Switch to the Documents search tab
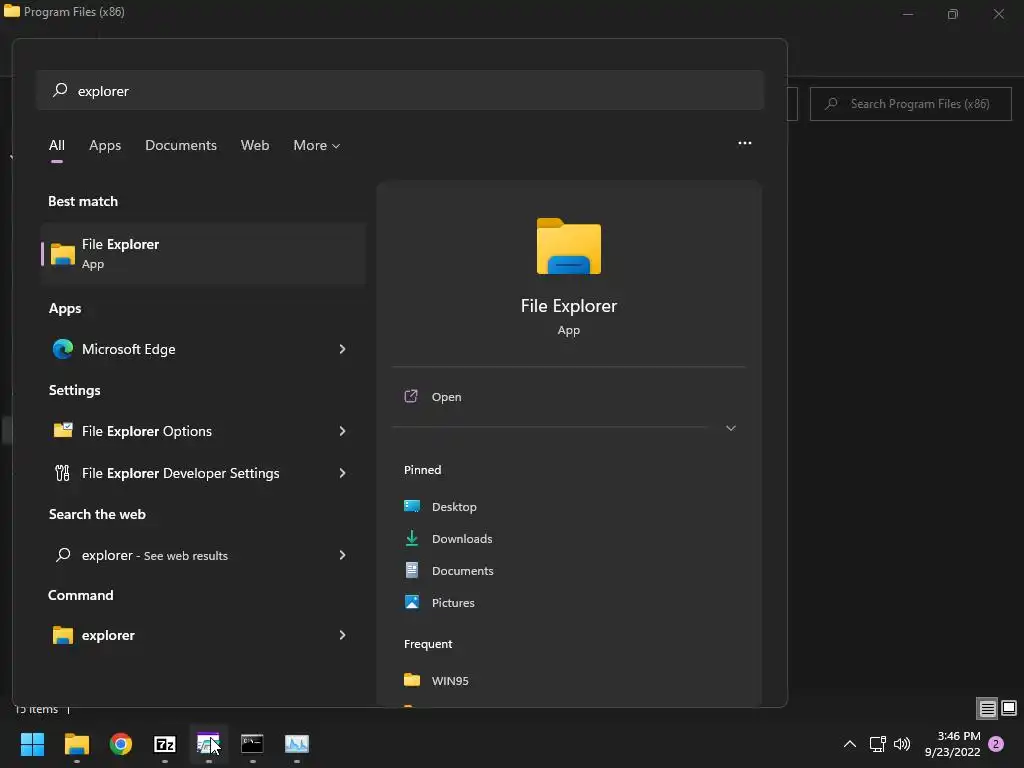 coord(181,146)
